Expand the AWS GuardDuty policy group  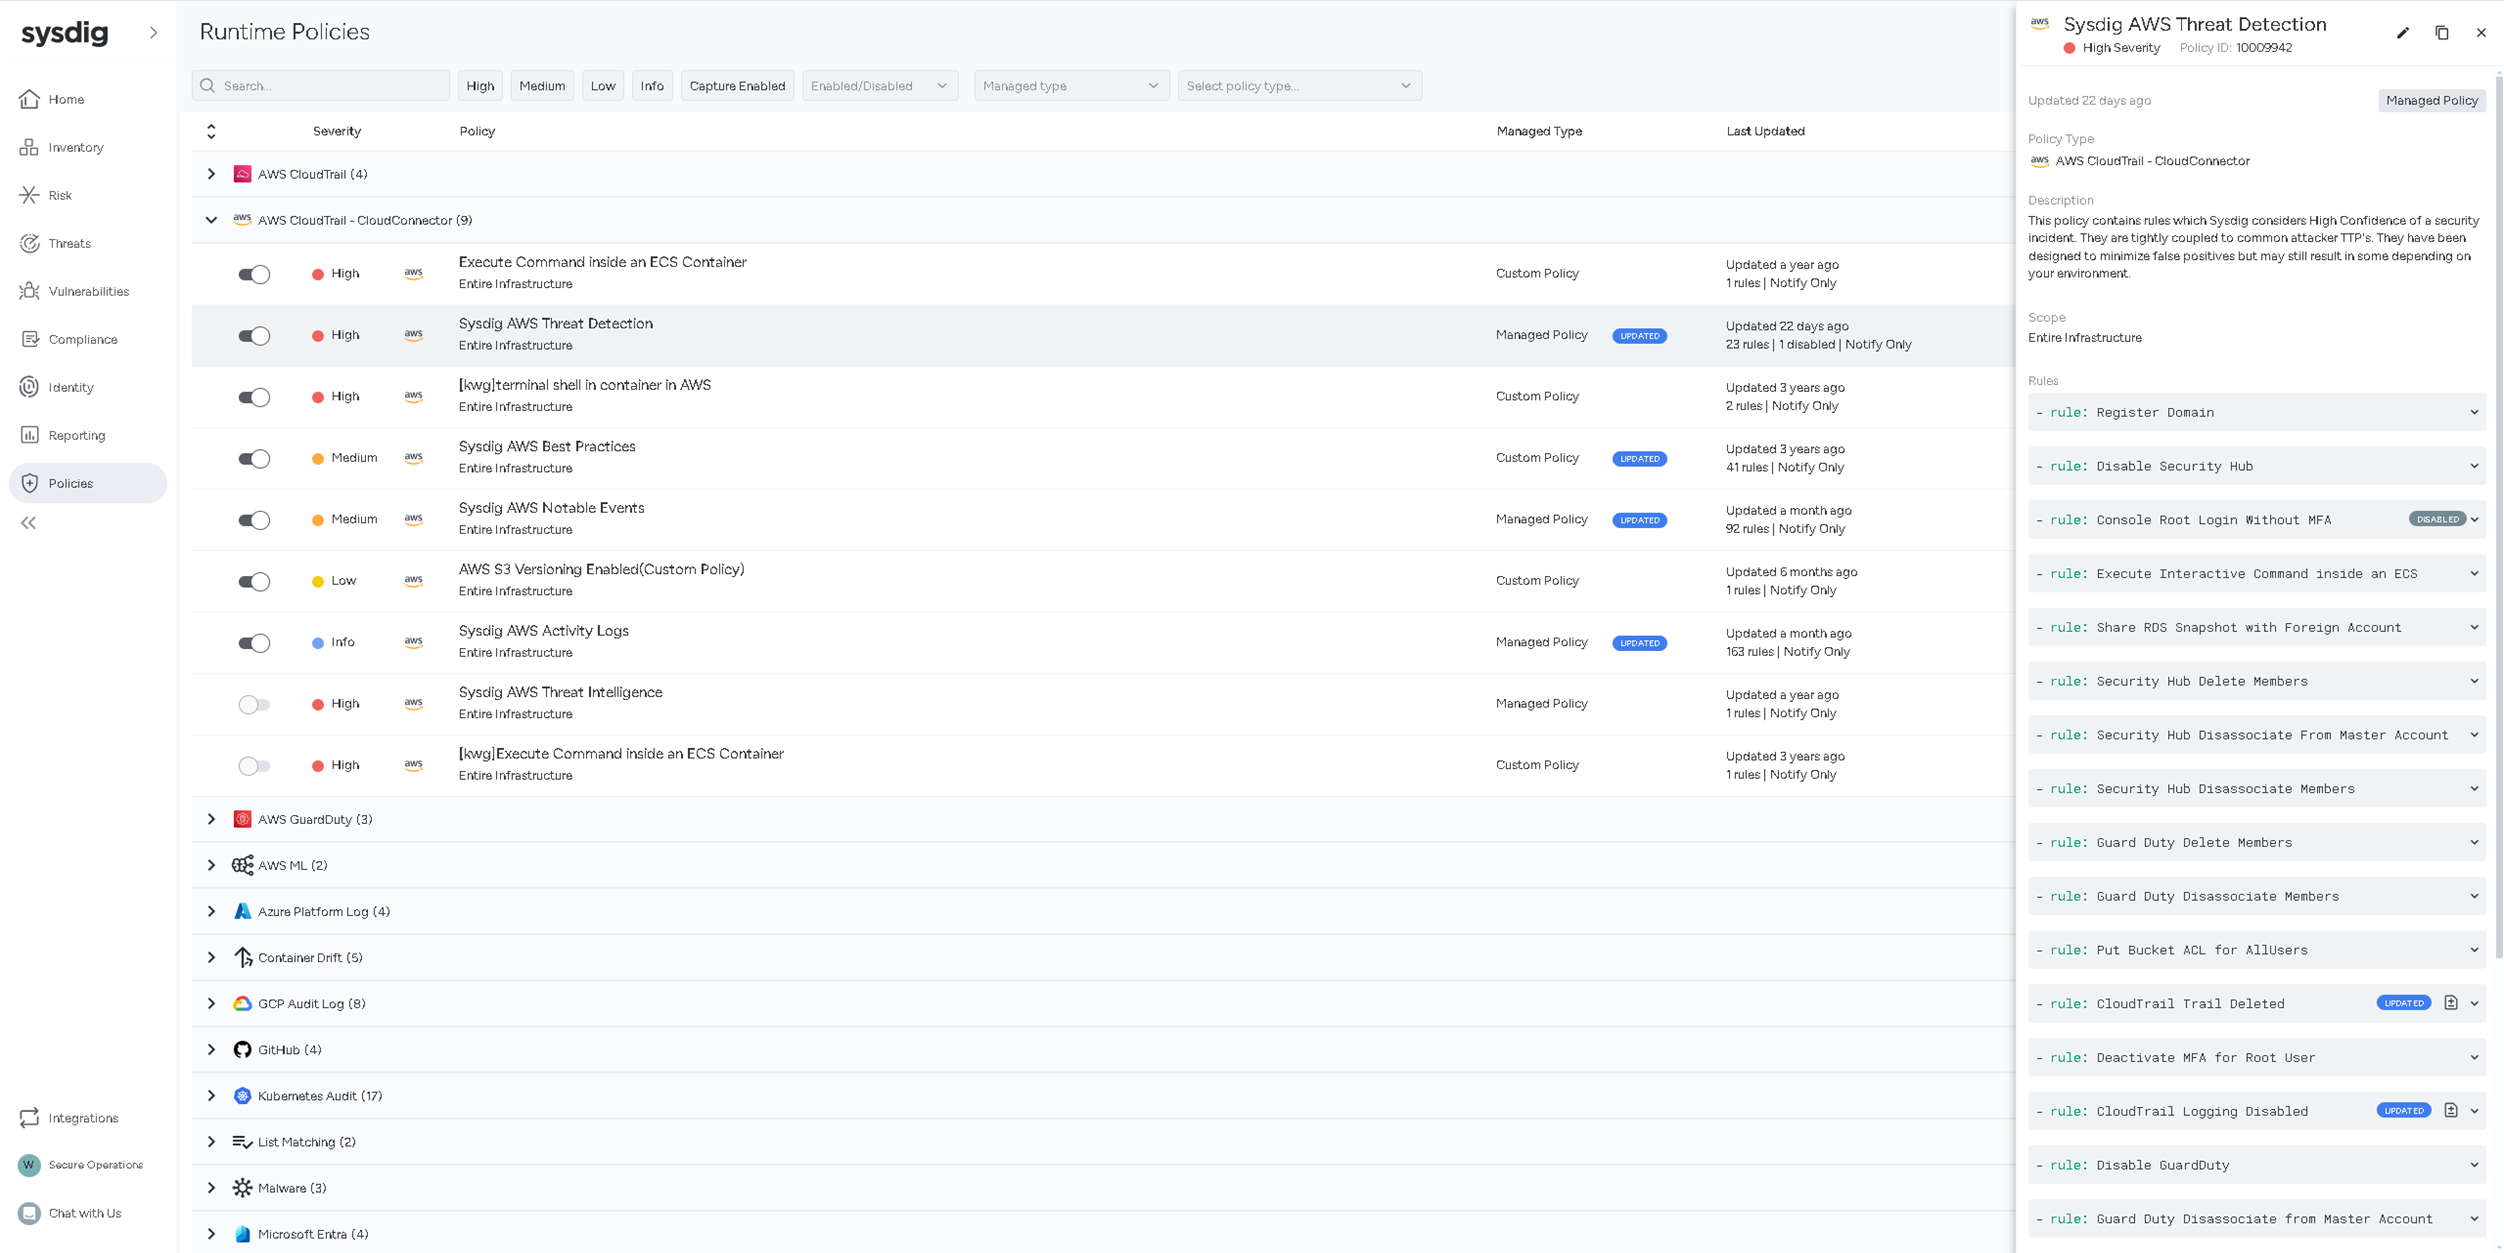pyautogui.click(x=211, y=819)
